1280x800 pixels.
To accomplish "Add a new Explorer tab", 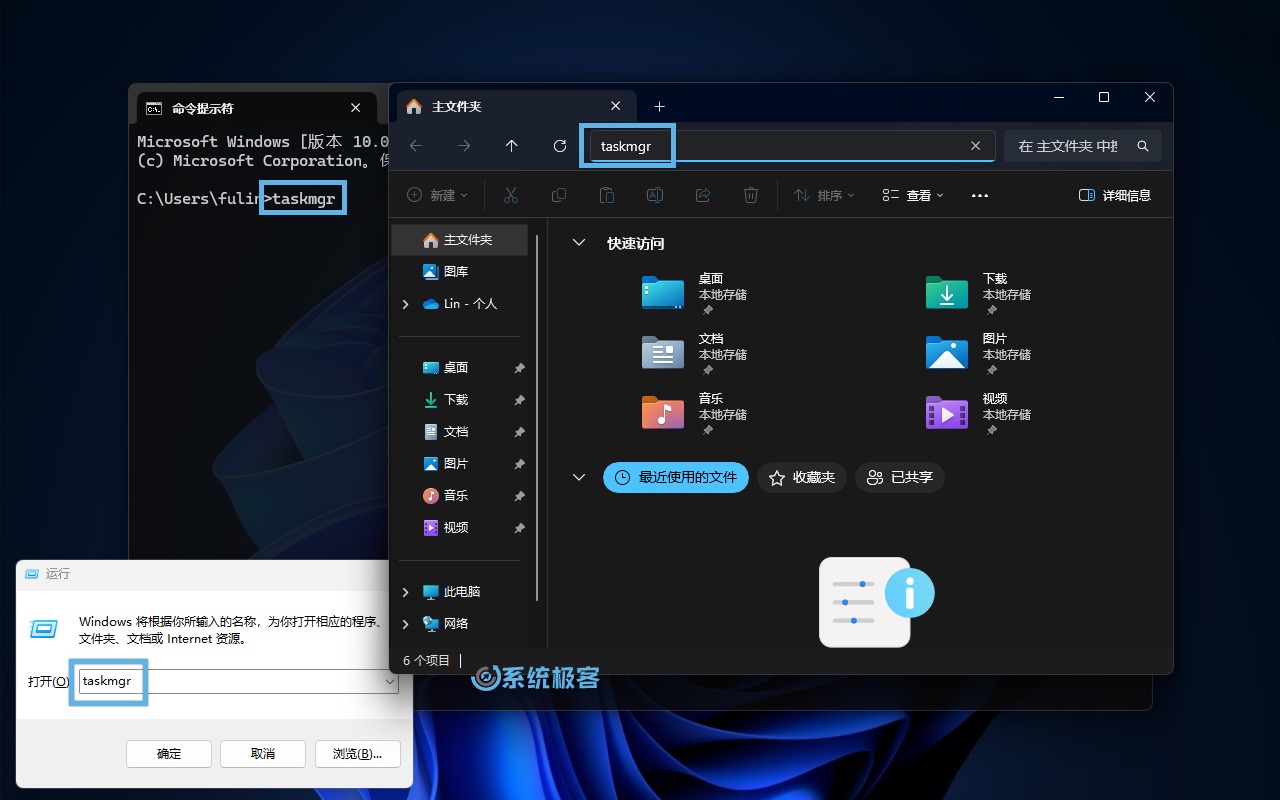I will pos(659,107).
